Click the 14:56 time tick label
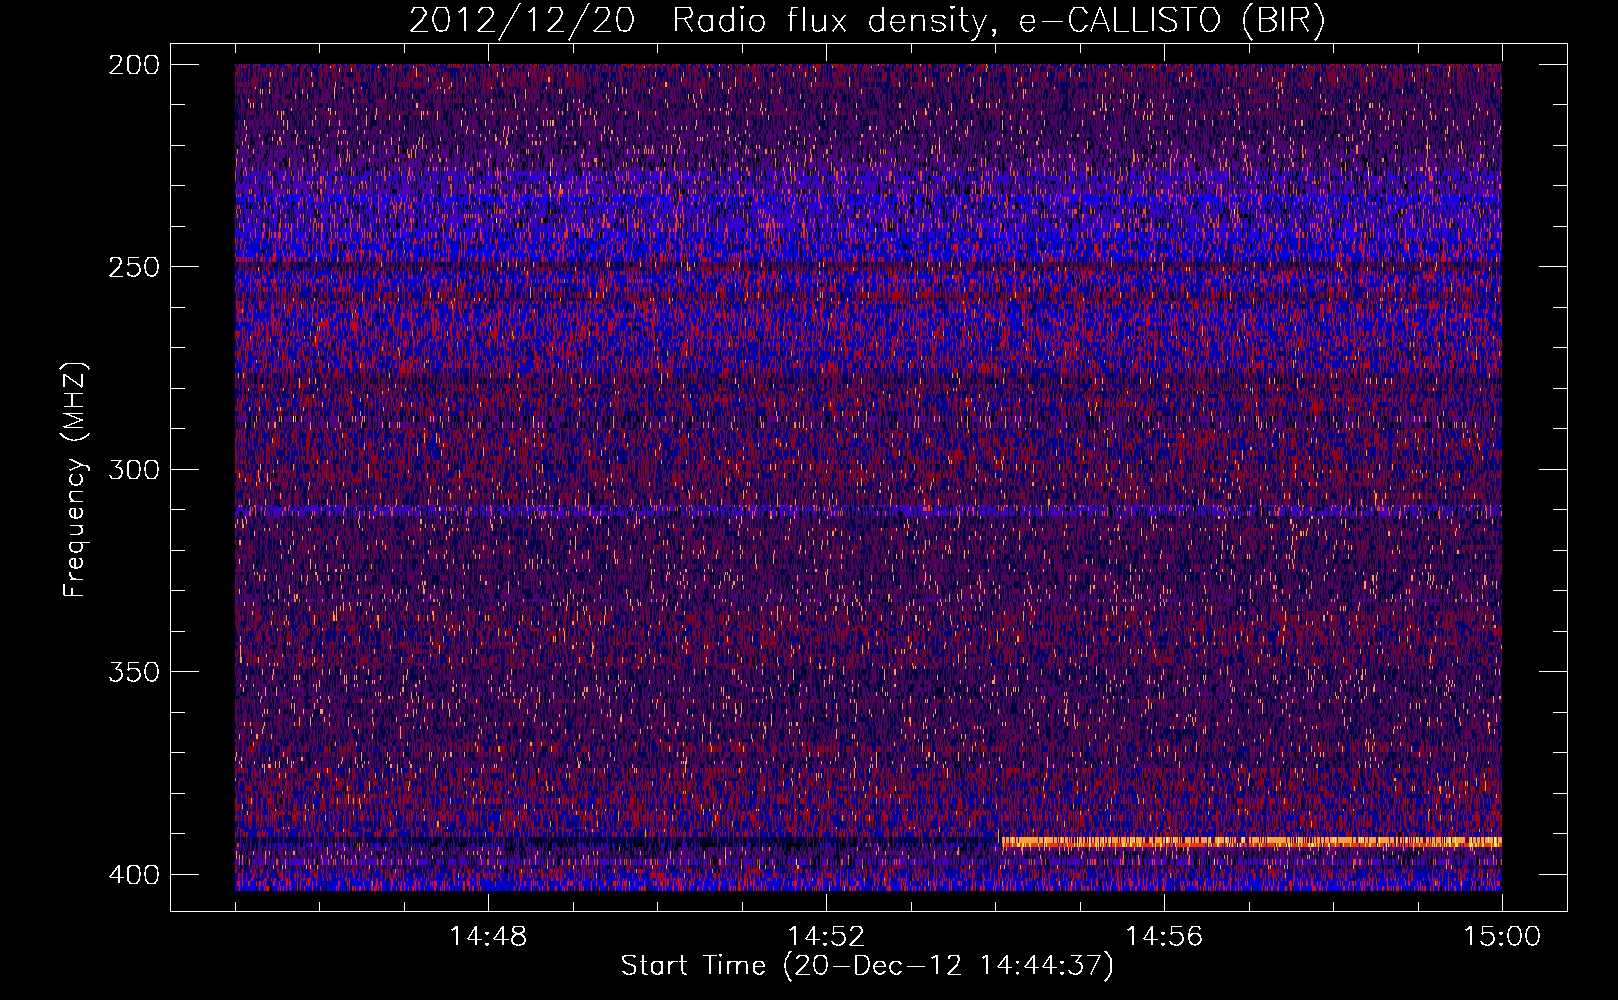The height and width of the screenshot is (1000, 1618). point(1164,937)
